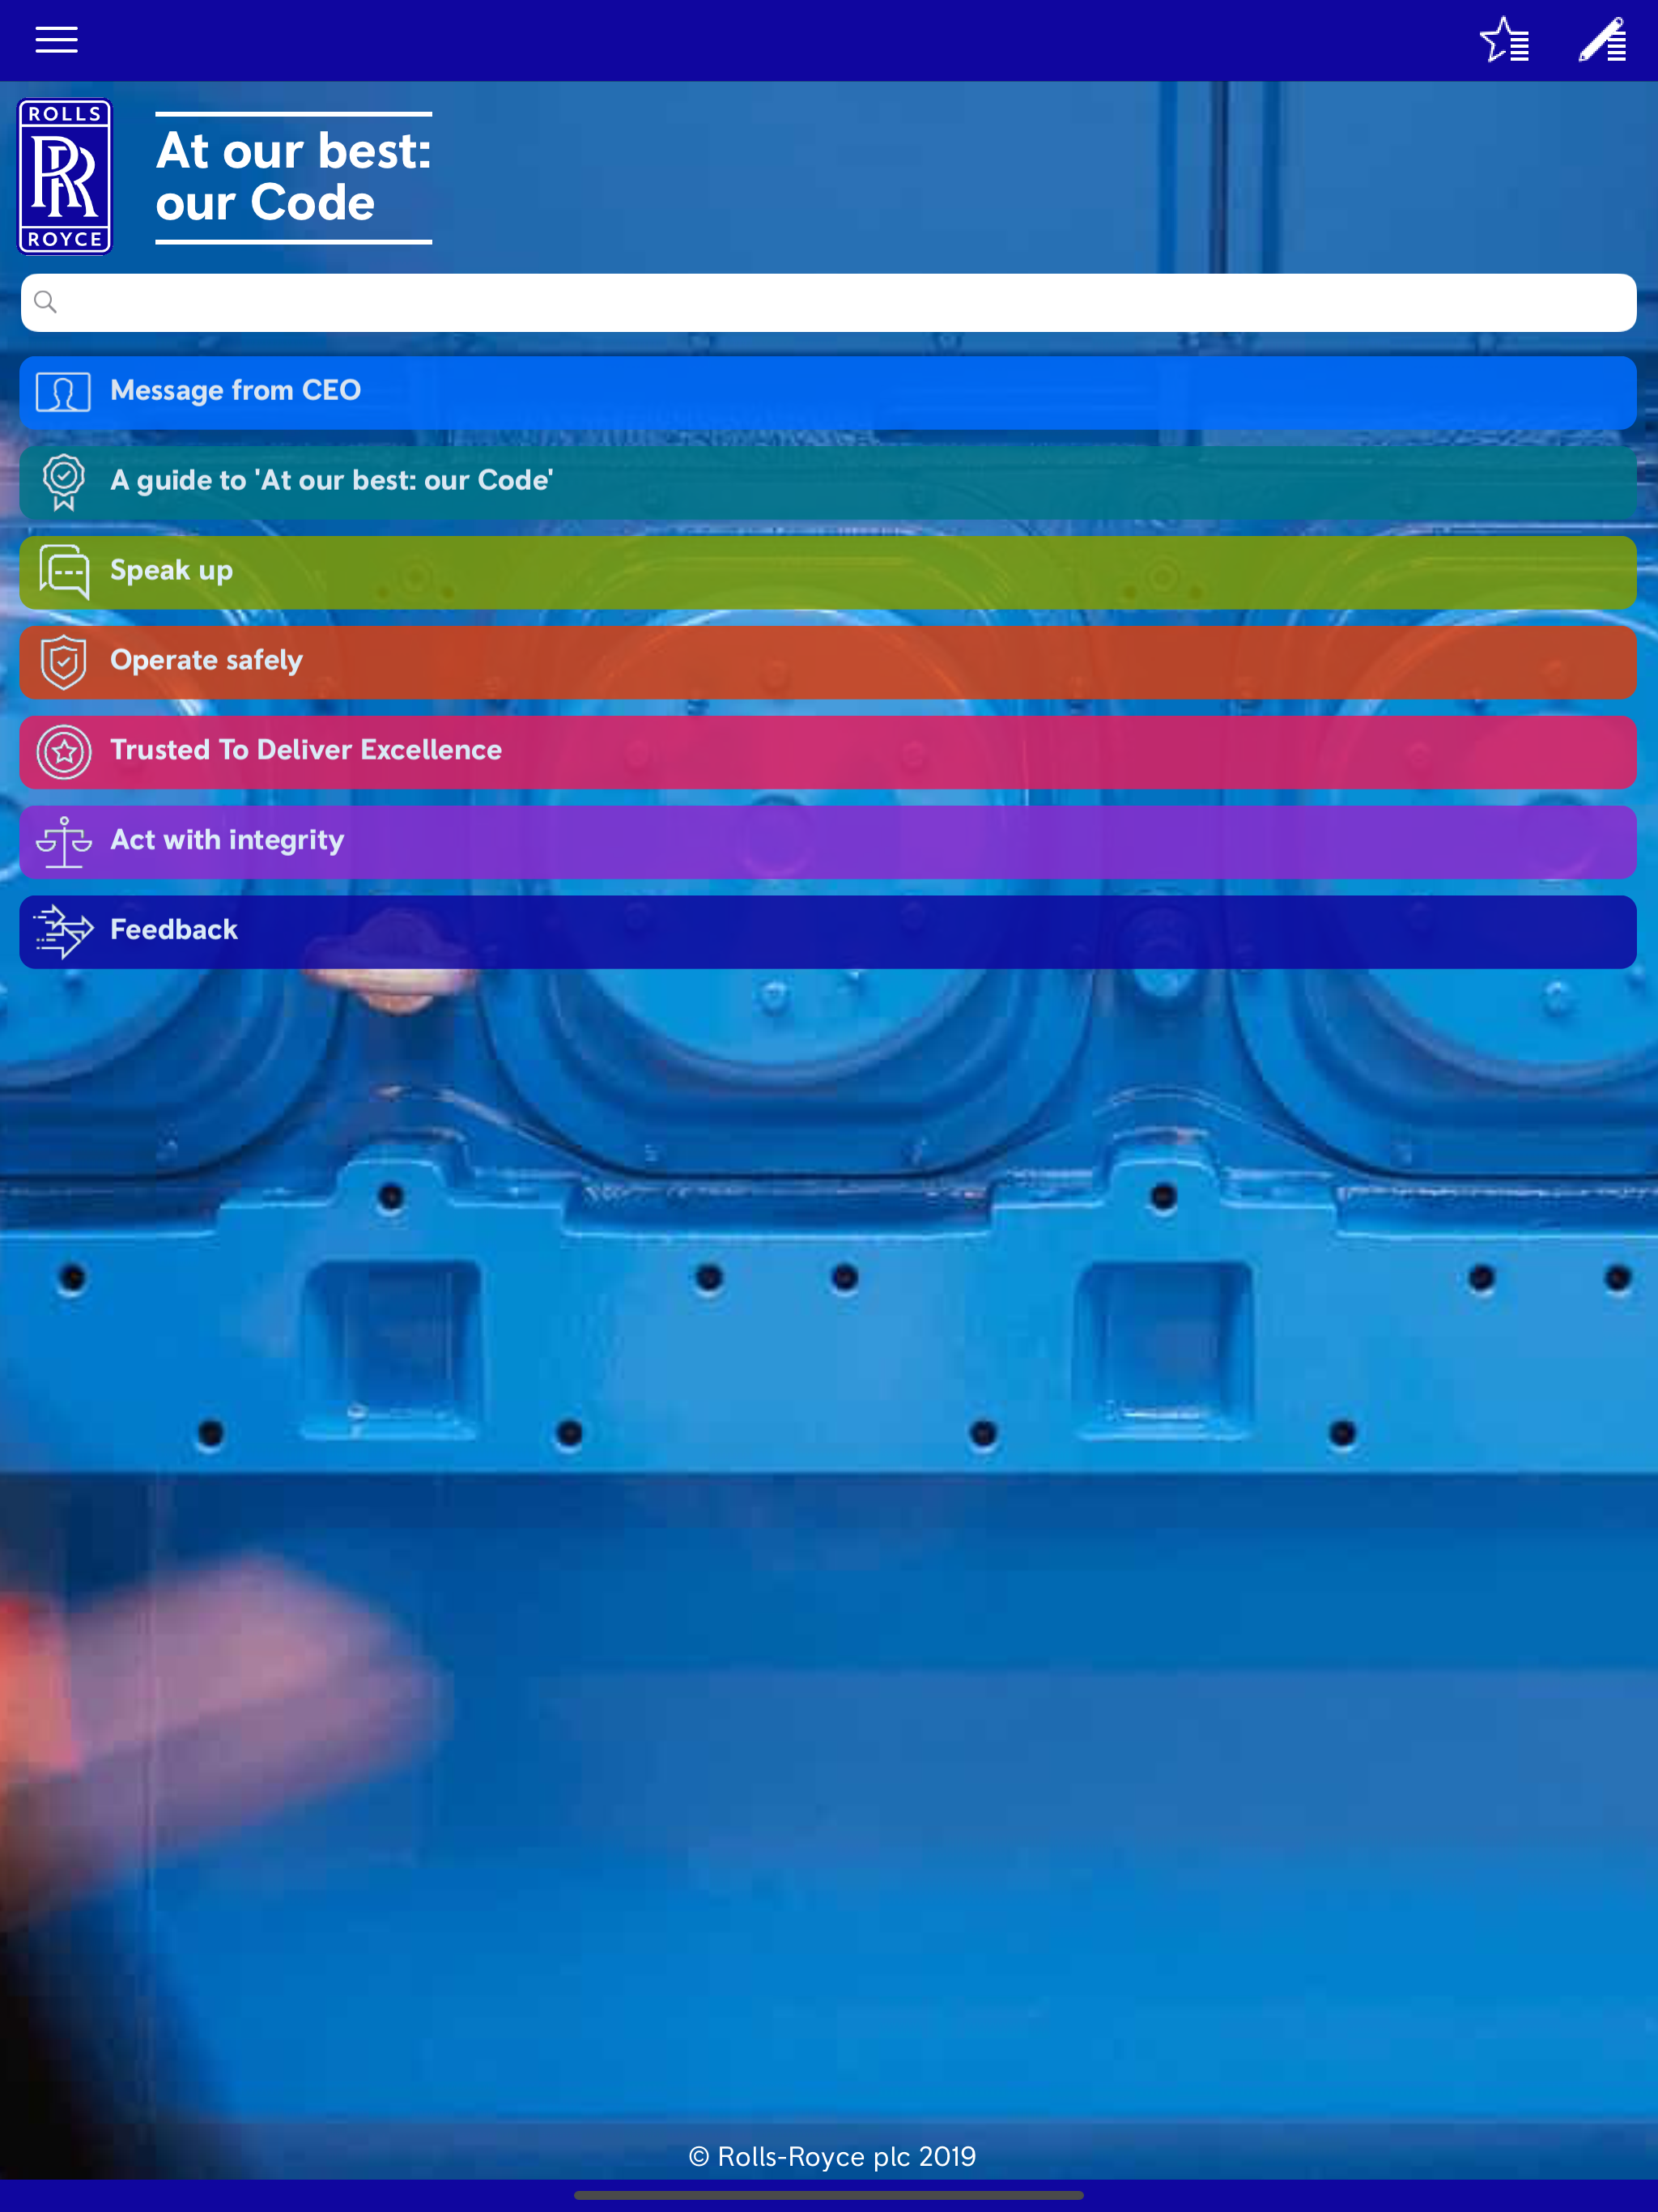Screen dimensions: 1658x2212
Task: Tap the Rolls-Royce logo
Action: [x=65, y=176]
